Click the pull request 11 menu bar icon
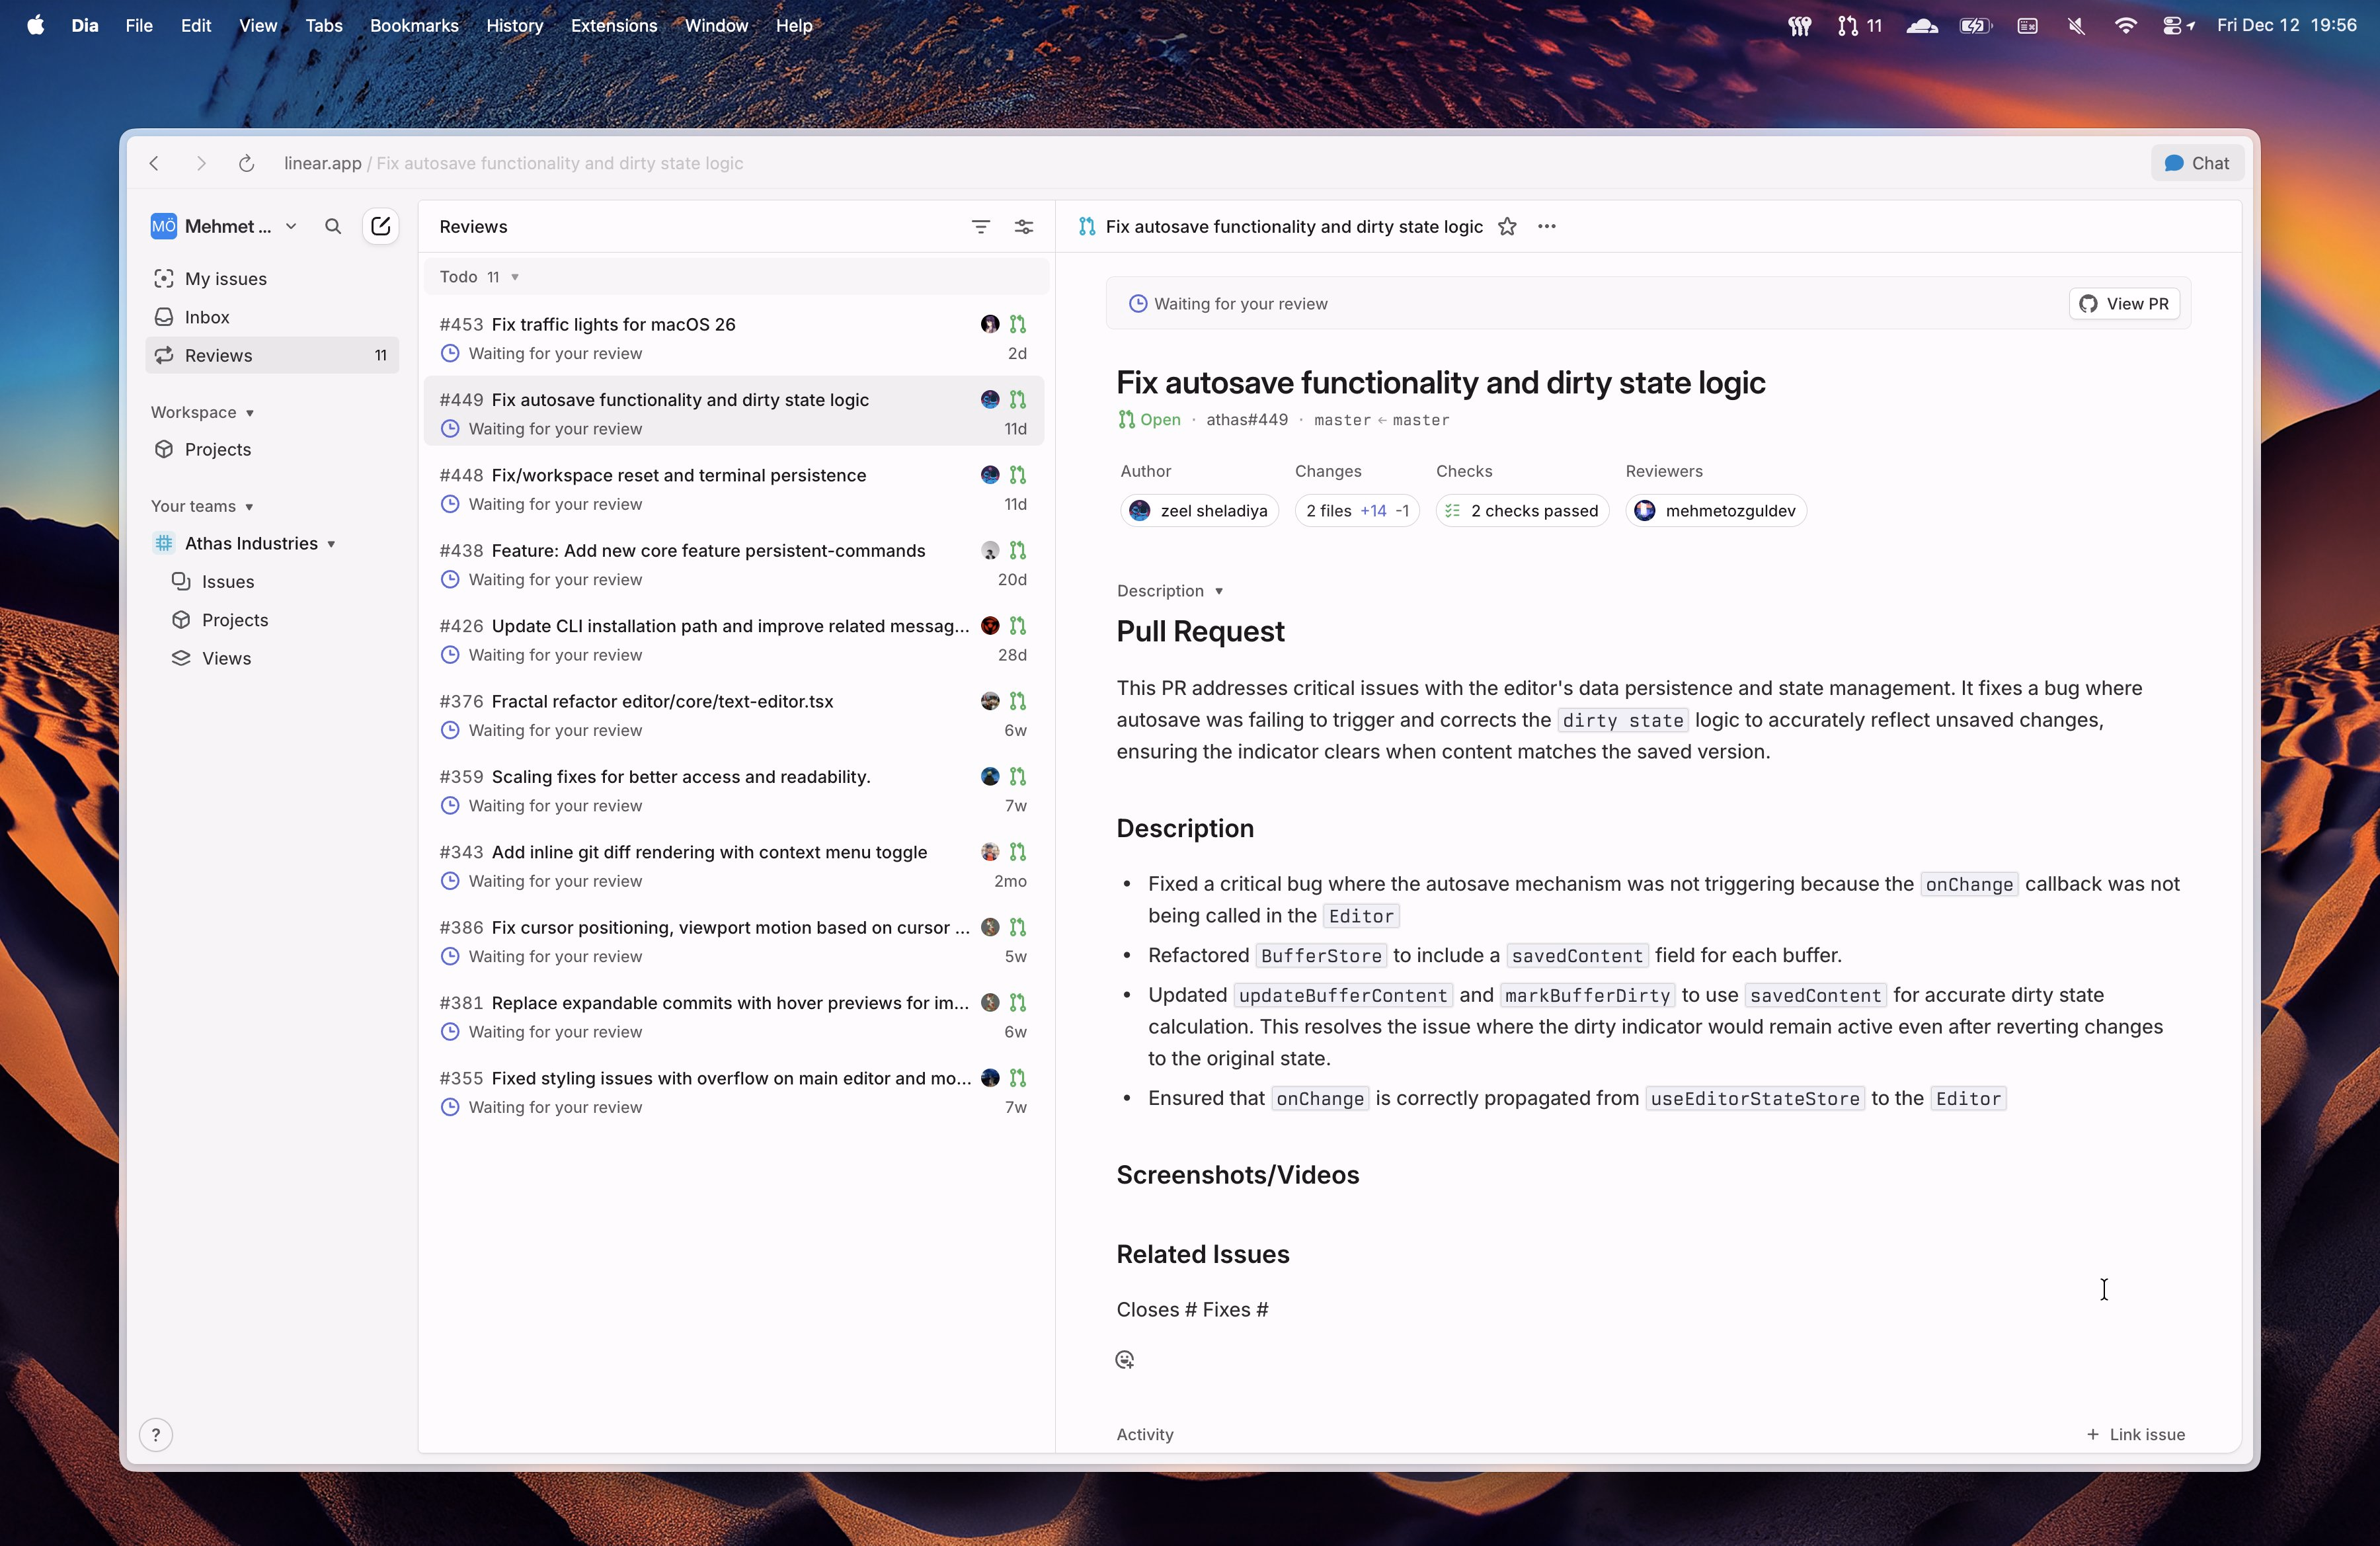2380x1546 pixels. click(1860, 25)
